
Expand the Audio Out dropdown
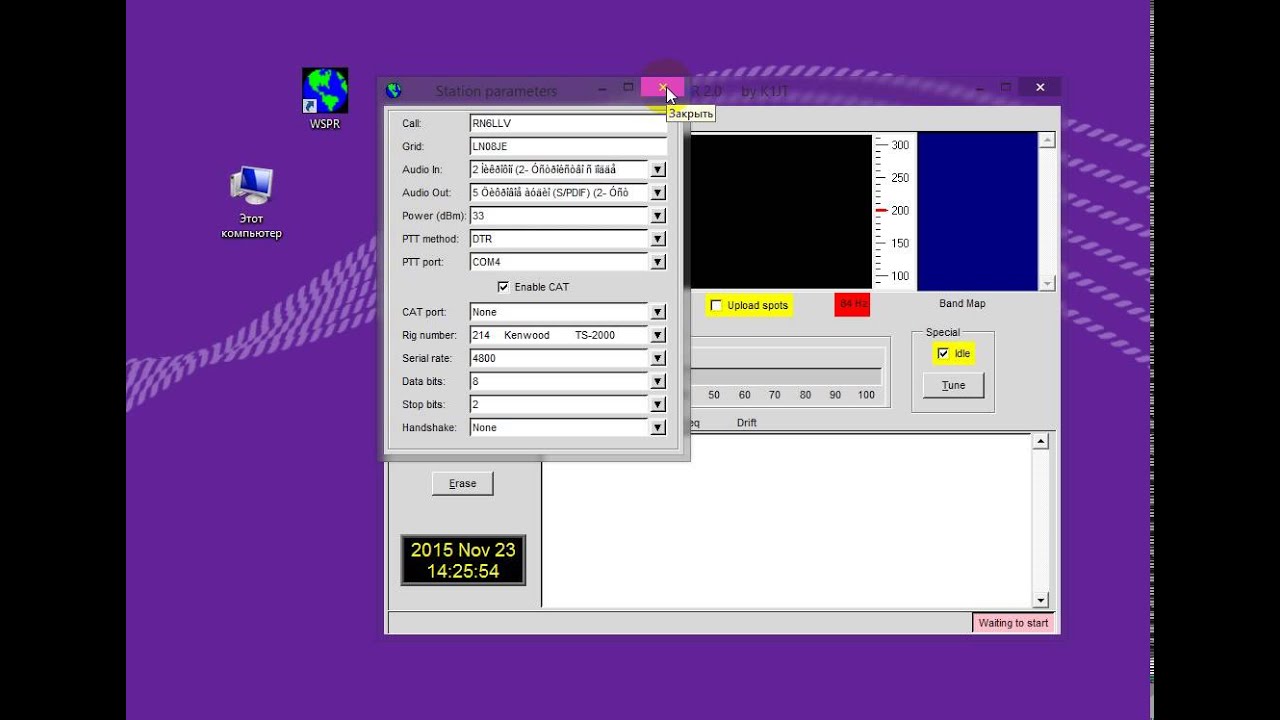[x=658, y=193]
